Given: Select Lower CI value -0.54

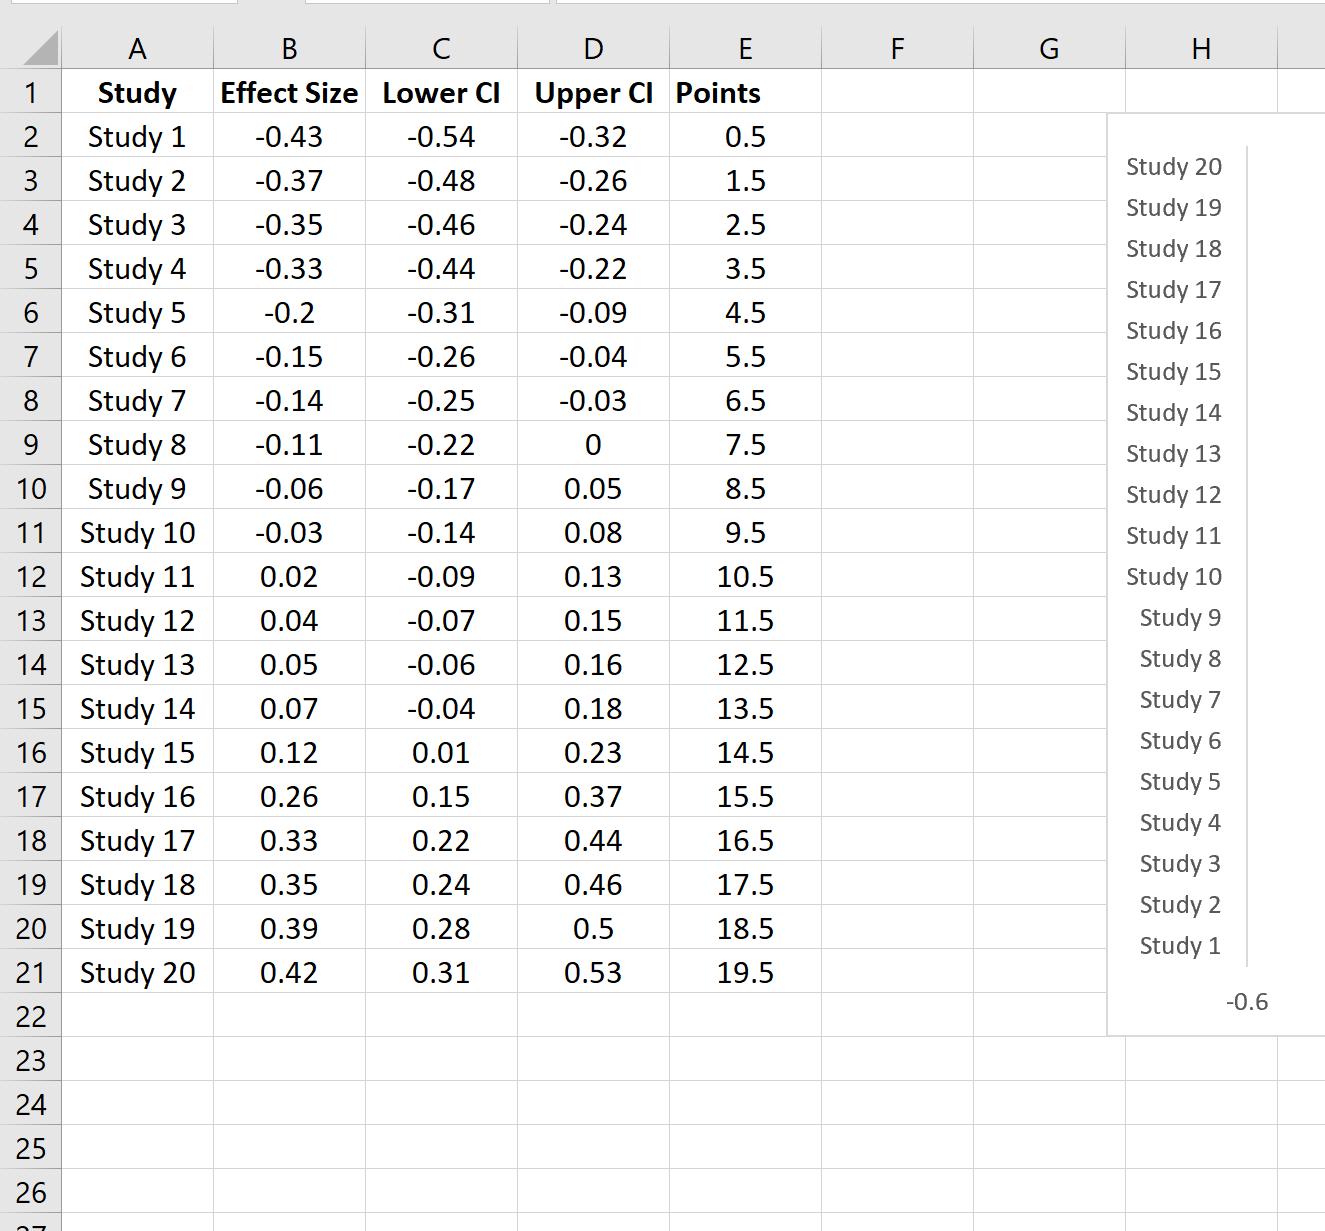Looking at the screenshot, I should click(x=441, y=136).
